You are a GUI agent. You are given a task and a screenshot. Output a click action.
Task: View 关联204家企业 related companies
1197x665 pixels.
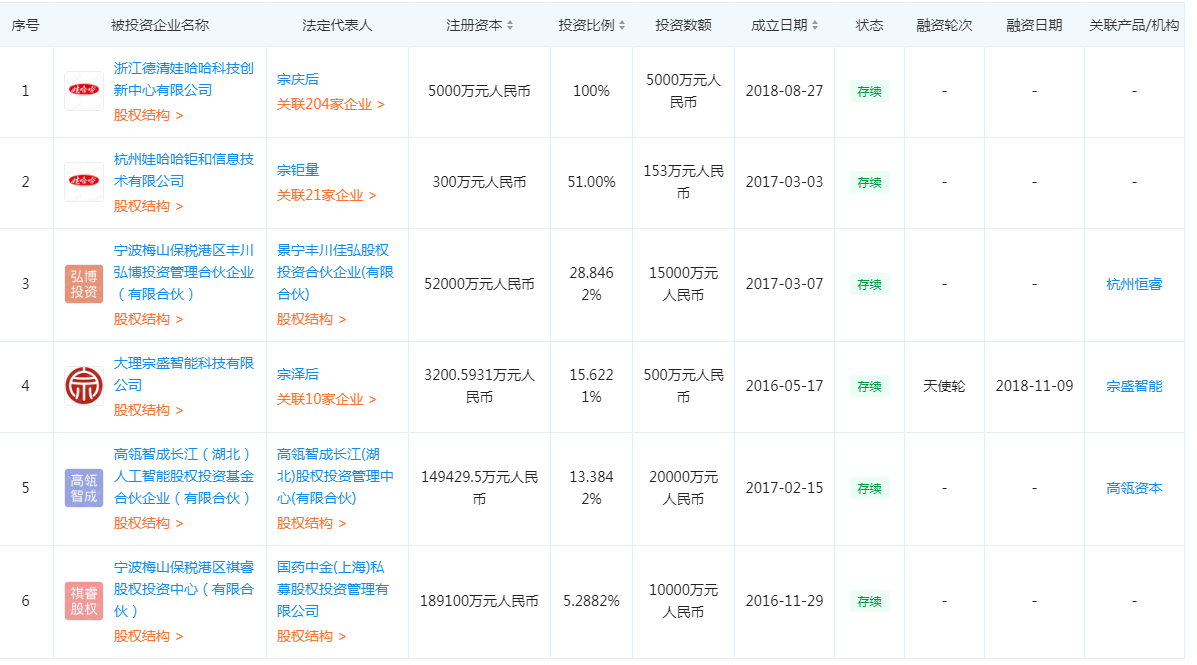pos(330,104)
